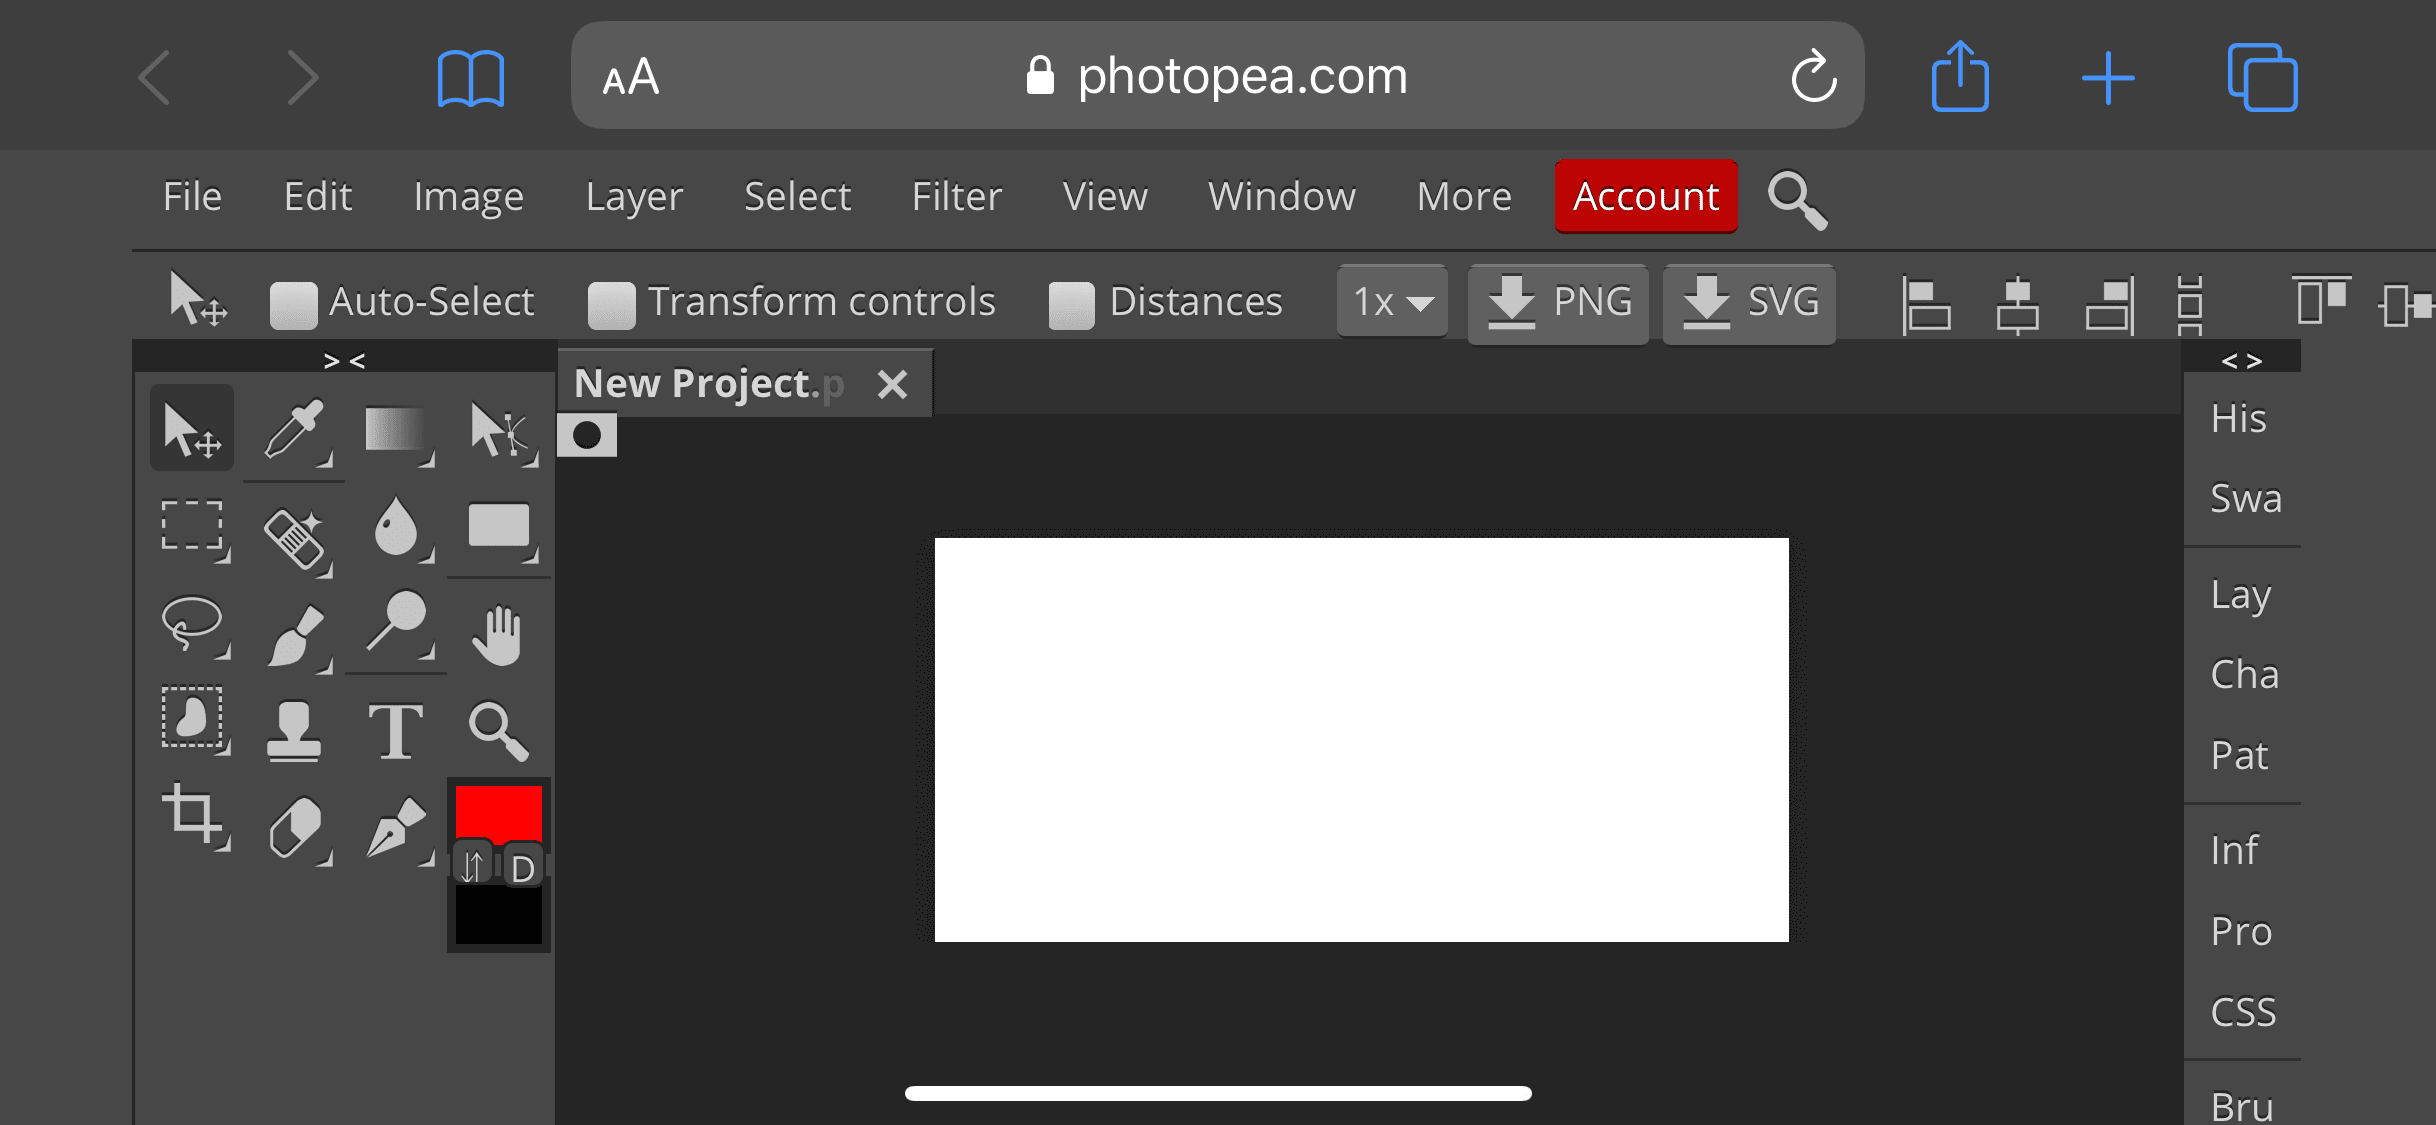This screenshot has height=1125, width=2436.
Task: Open the Filter menu
Action: coord(956,196)
